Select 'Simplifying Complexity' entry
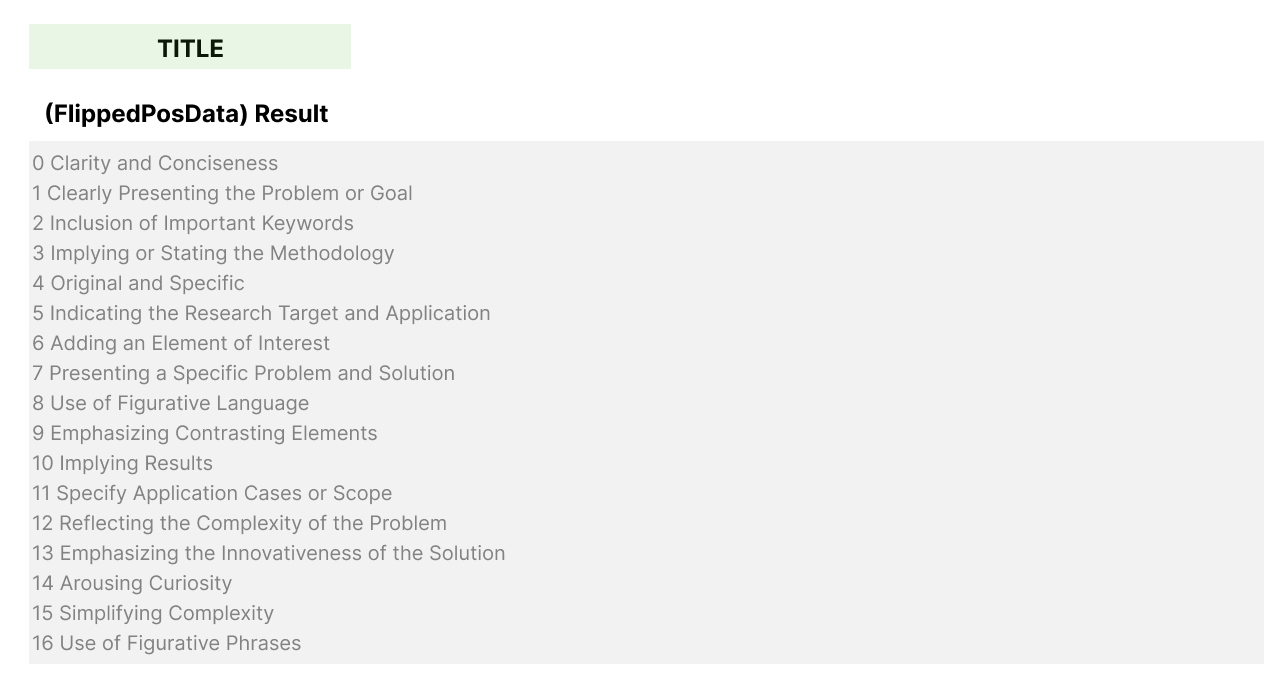 pos(153,613)
